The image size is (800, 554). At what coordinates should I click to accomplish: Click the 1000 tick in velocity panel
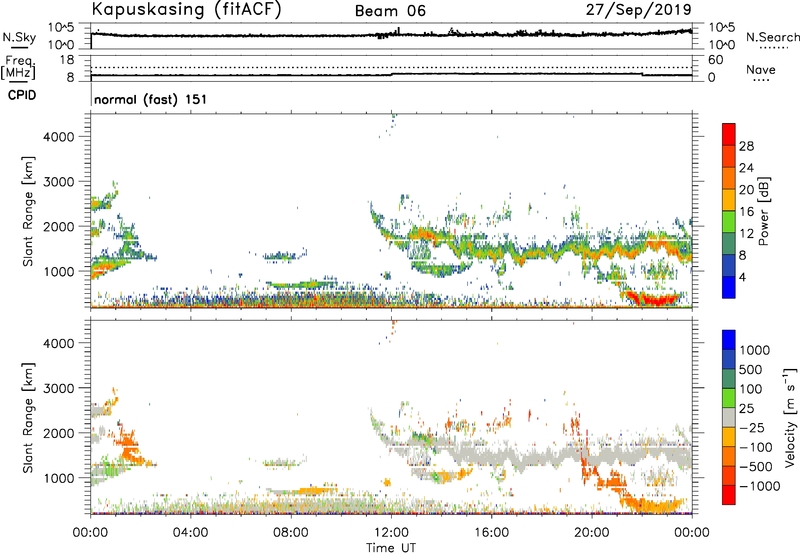pos(58,478)
